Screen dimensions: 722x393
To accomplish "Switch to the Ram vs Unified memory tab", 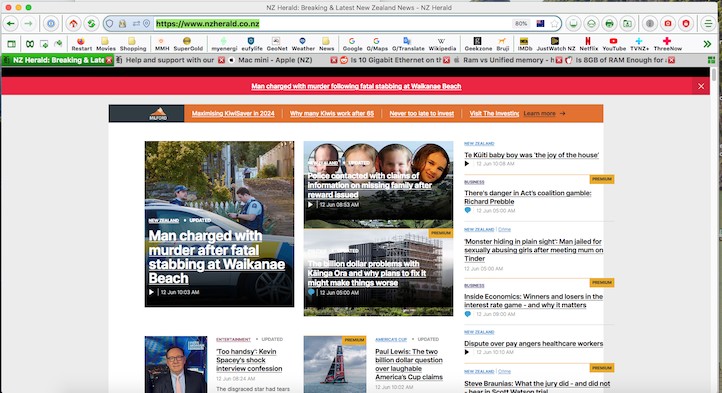I will (507, 60).
